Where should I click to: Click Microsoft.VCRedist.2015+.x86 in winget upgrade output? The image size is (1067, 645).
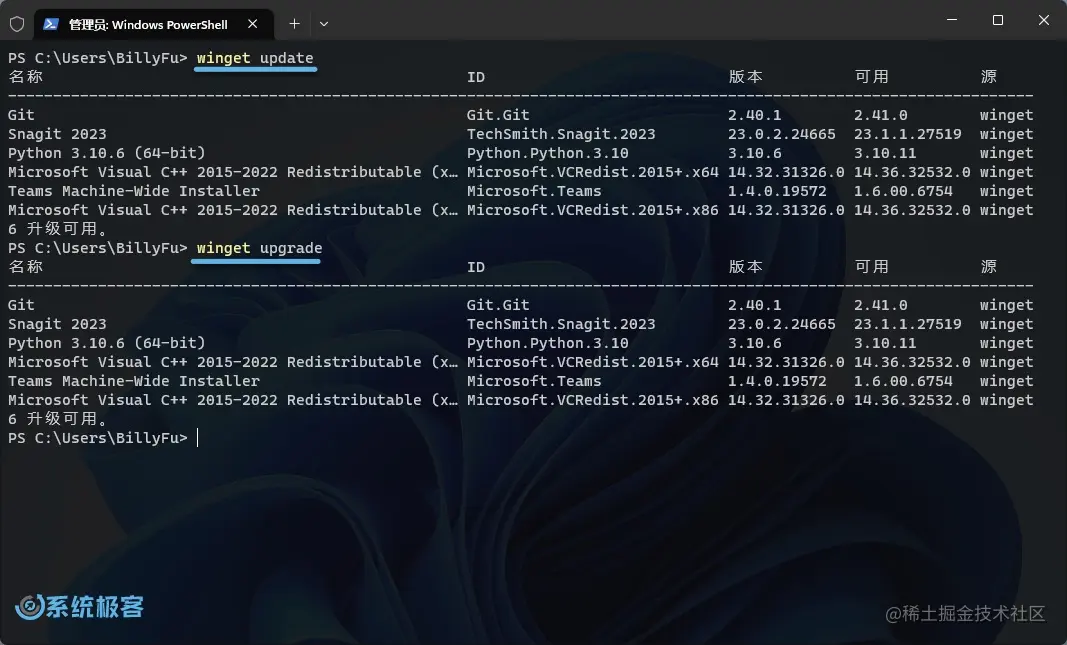pyautogui.click(x=593, y=400)
